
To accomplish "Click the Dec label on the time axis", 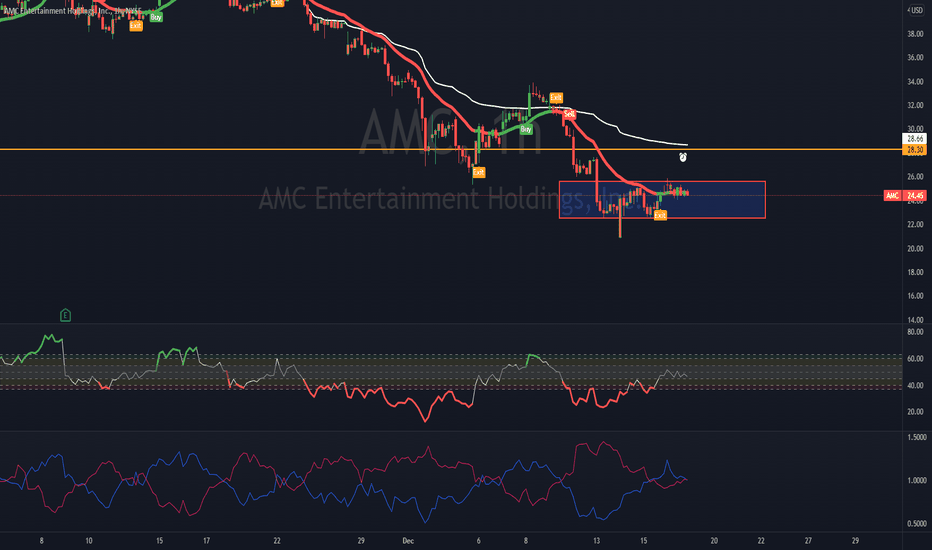I will point(408,540).
